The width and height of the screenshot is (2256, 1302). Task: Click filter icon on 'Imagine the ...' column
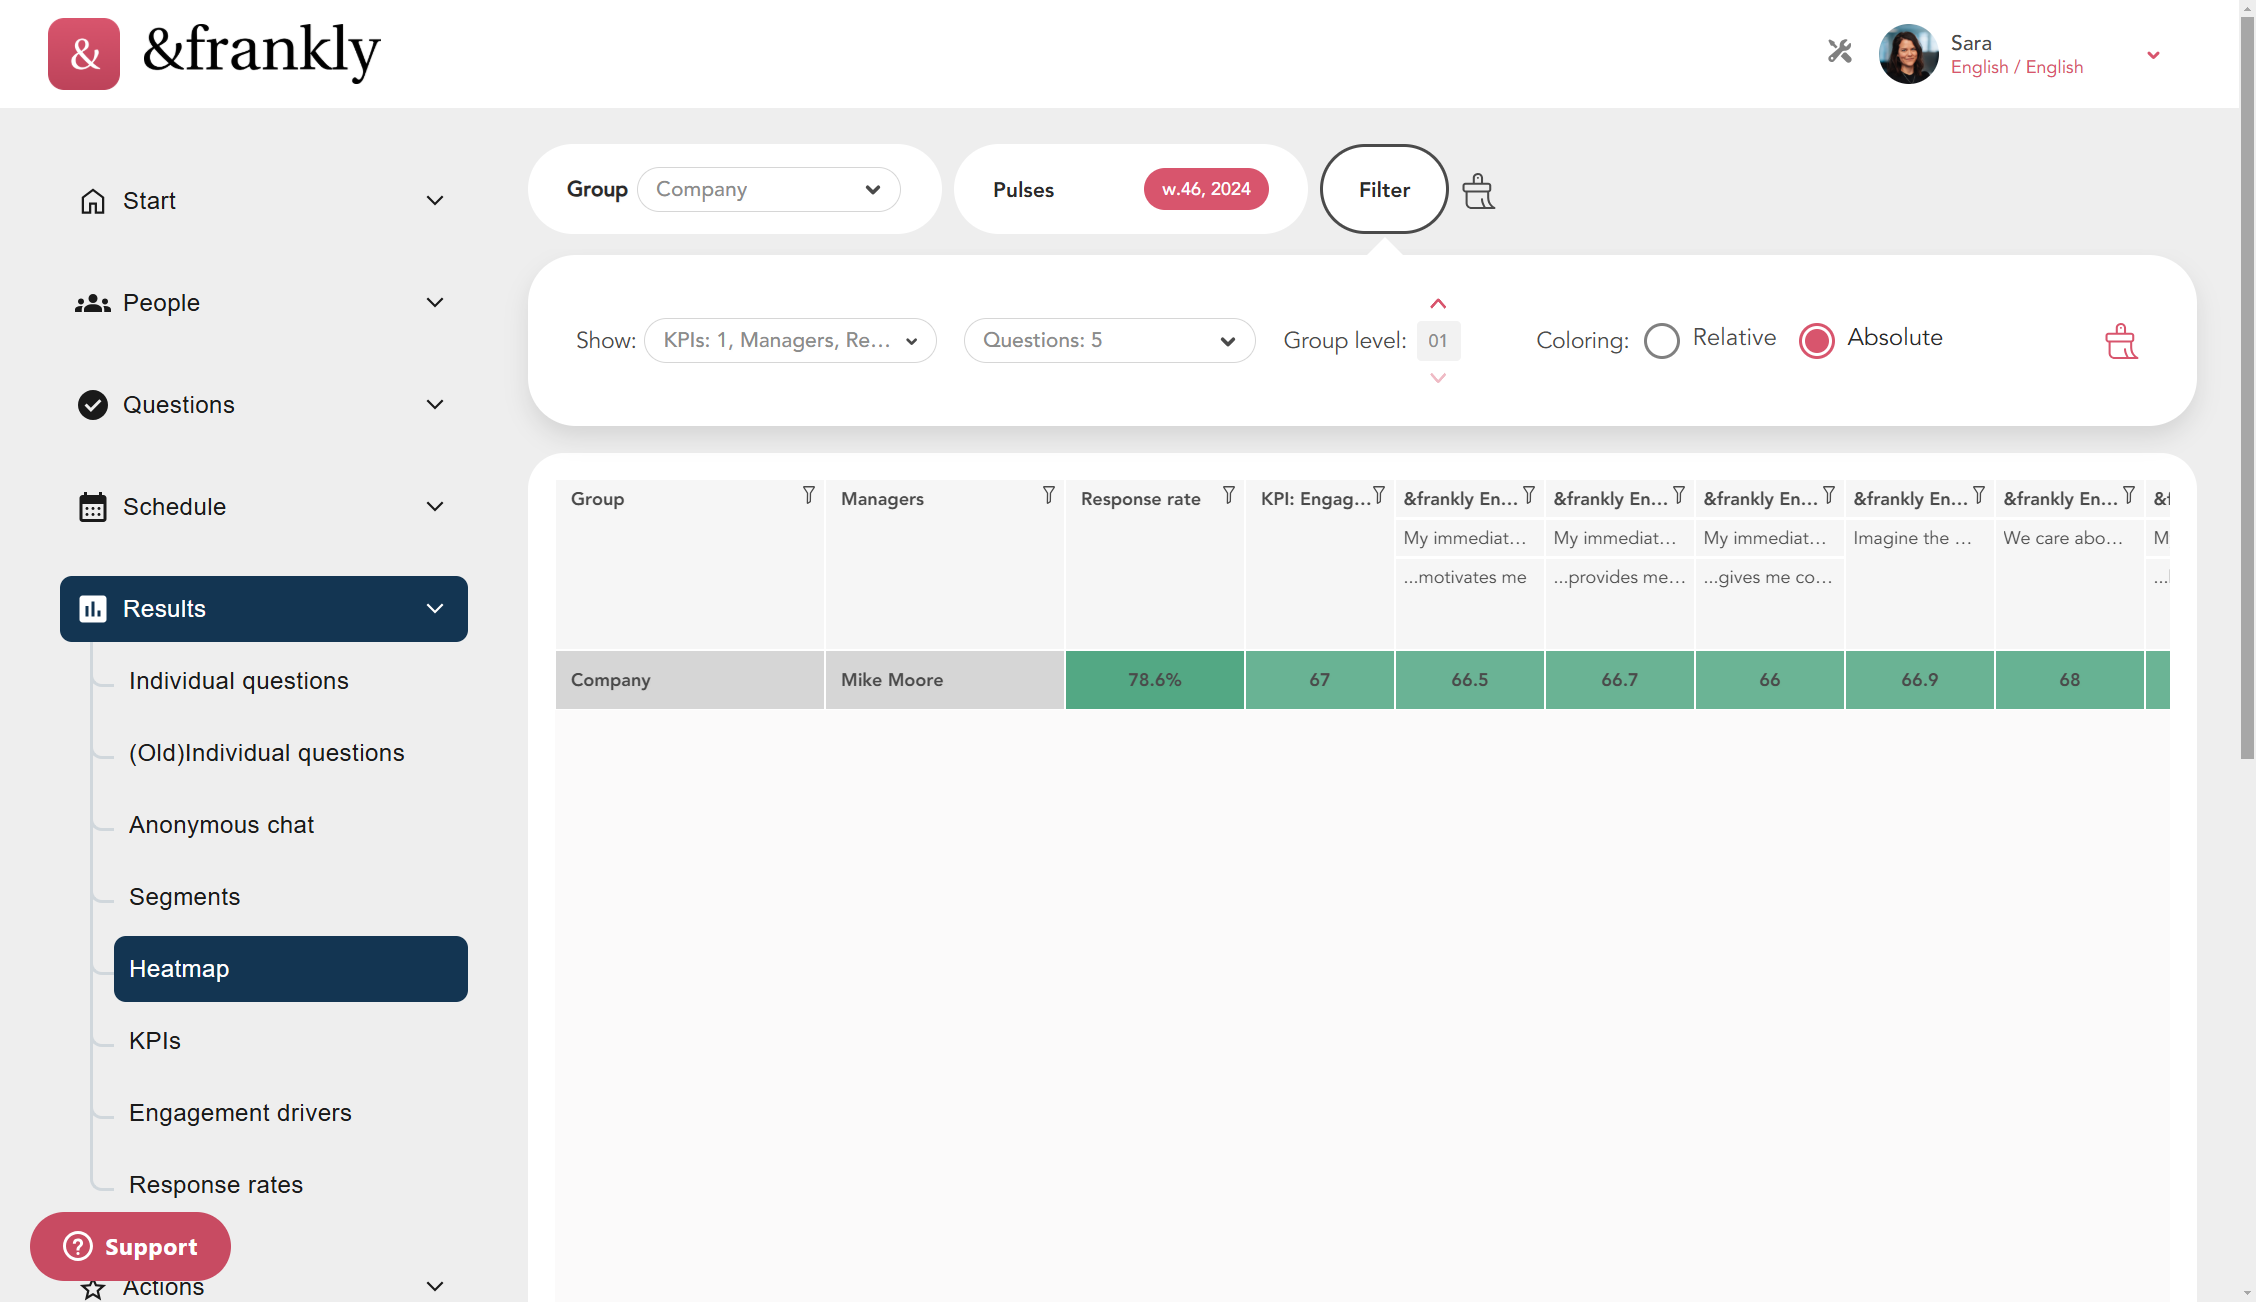1979,496
